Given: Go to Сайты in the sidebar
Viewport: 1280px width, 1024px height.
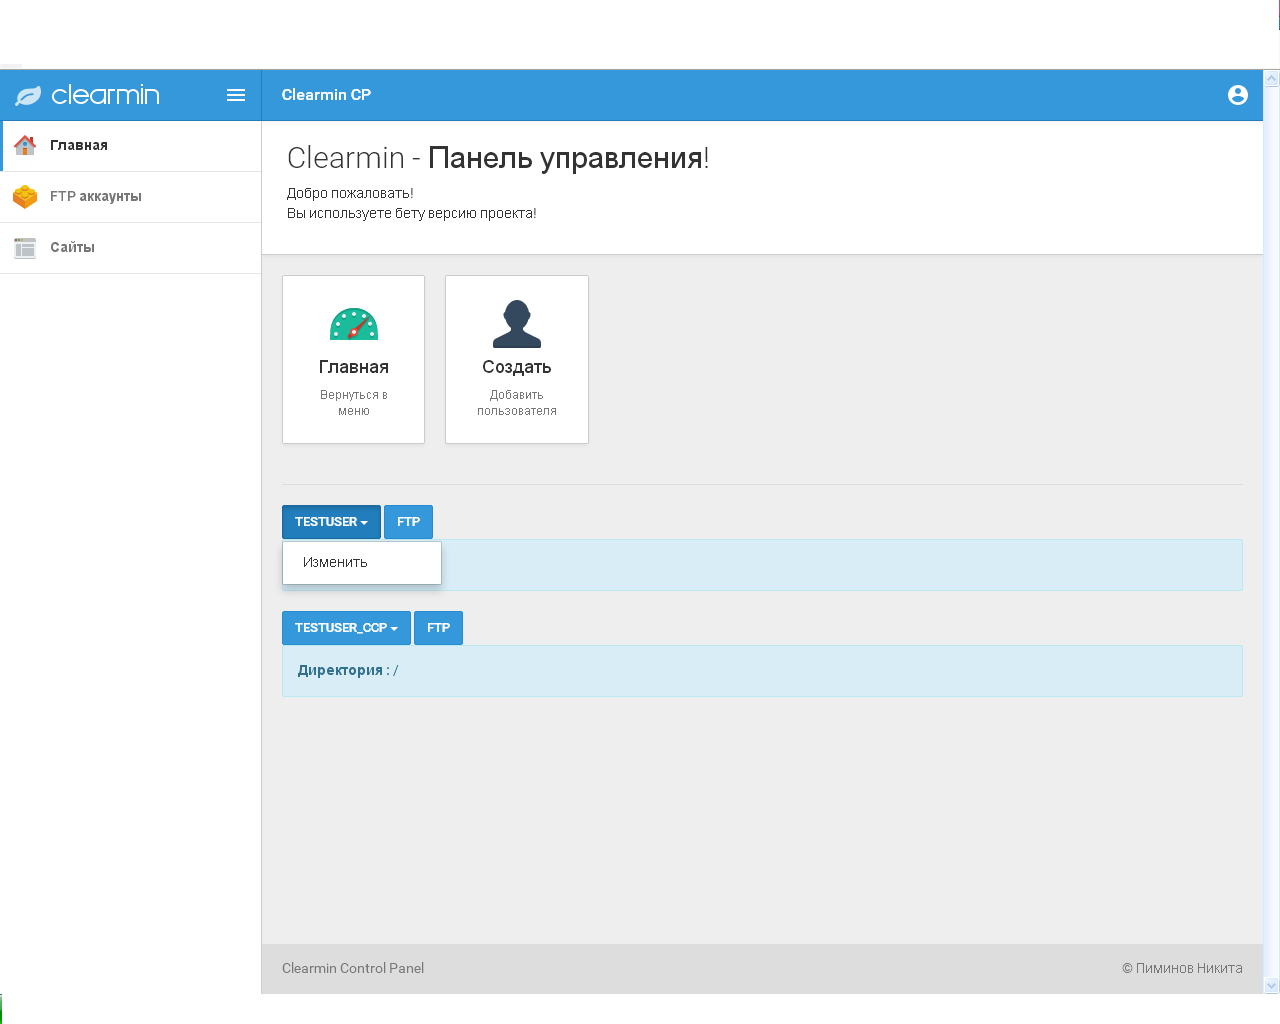Looking at the screenshot, I should 72,247.
